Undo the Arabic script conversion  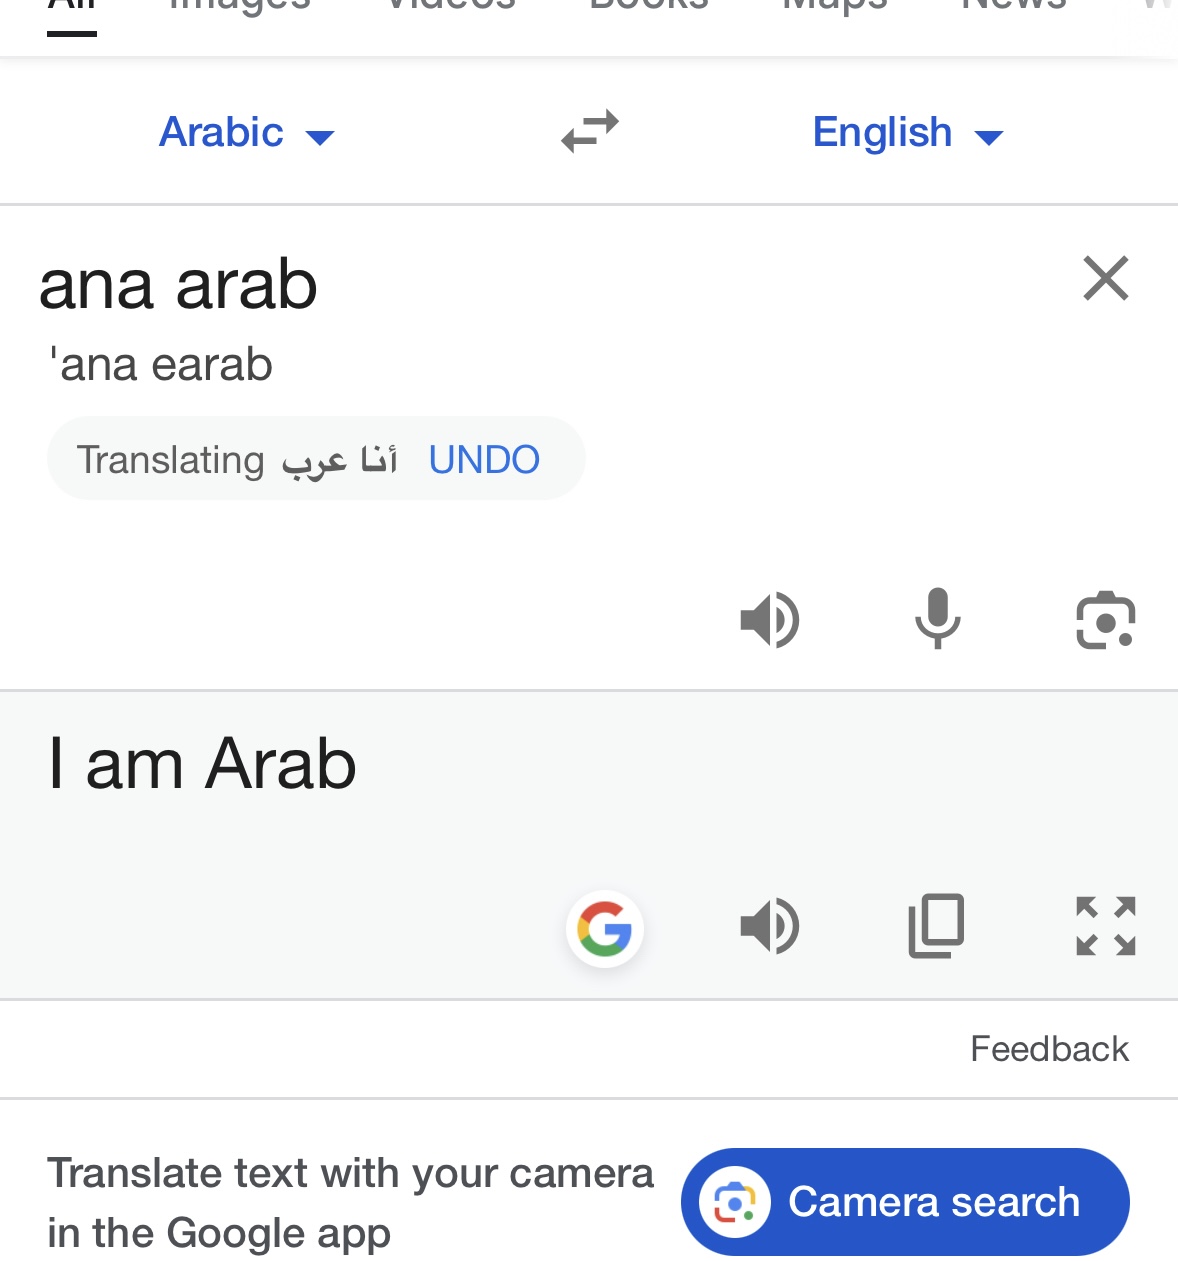[x=484, y=460]
